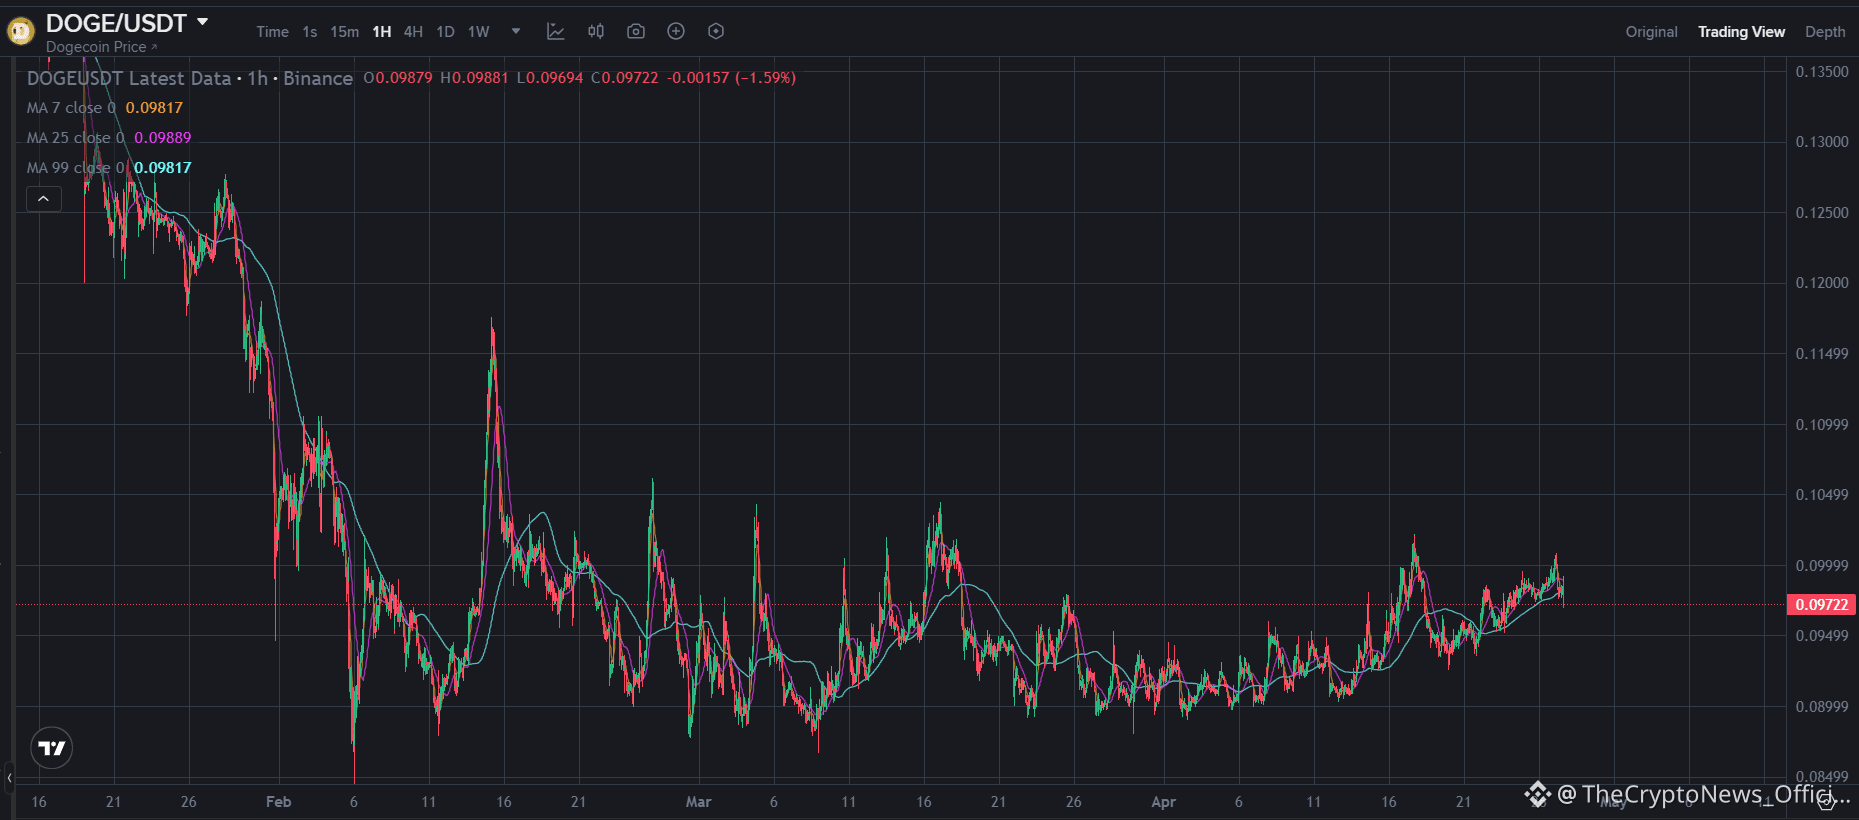
Task: Click the 0.09499 price scale label
Action: 1822,636
